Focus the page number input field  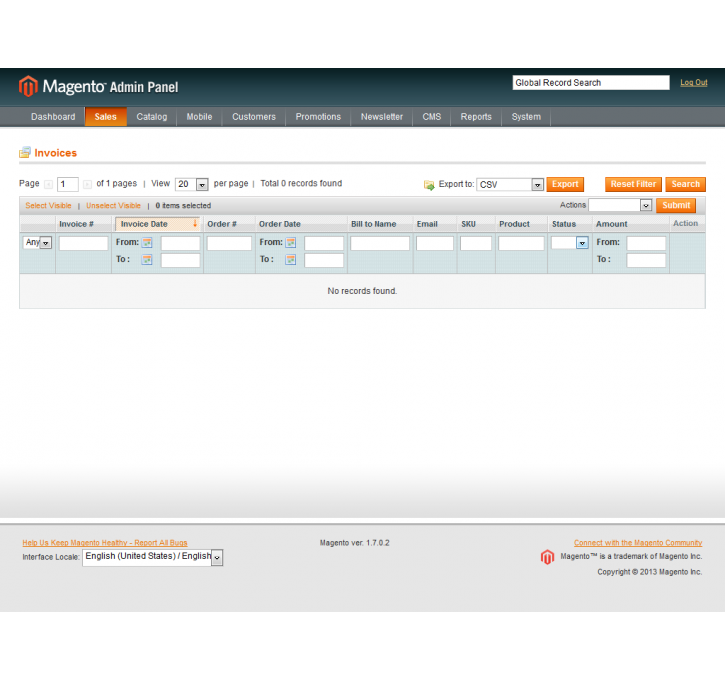[68, 184]
